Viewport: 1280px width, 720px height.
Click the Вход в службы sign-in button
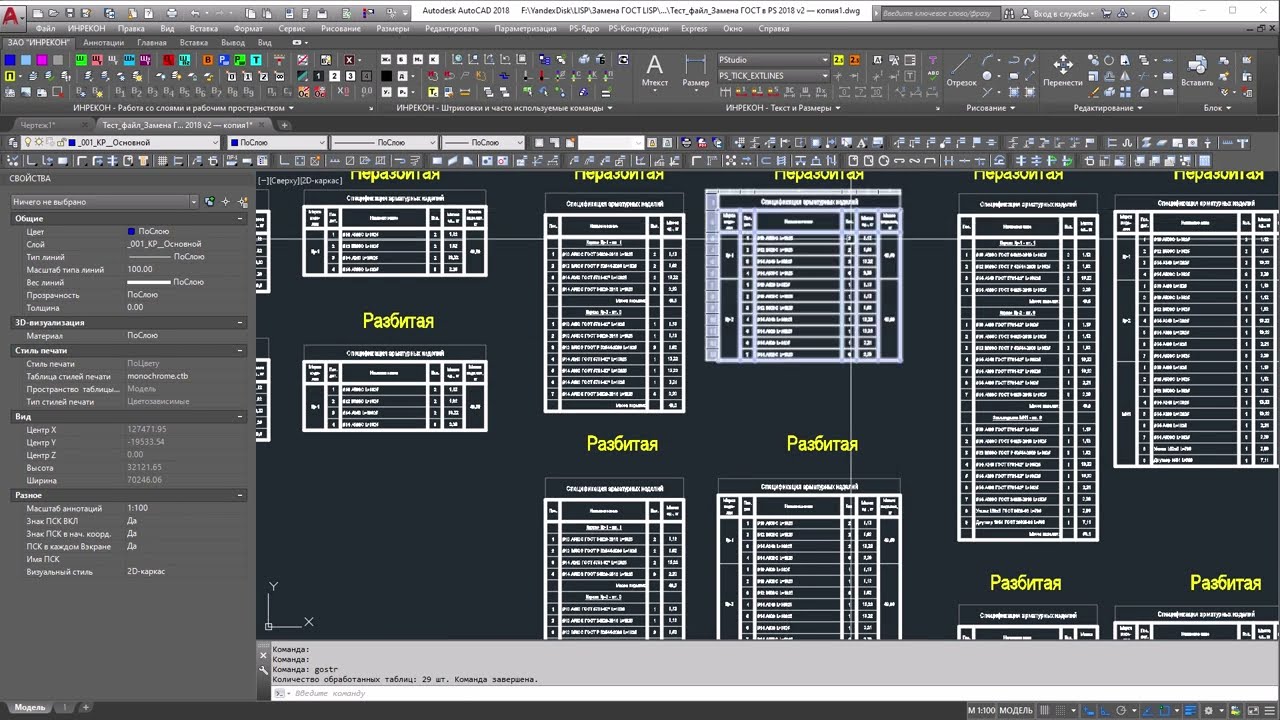coord(1057,13)
